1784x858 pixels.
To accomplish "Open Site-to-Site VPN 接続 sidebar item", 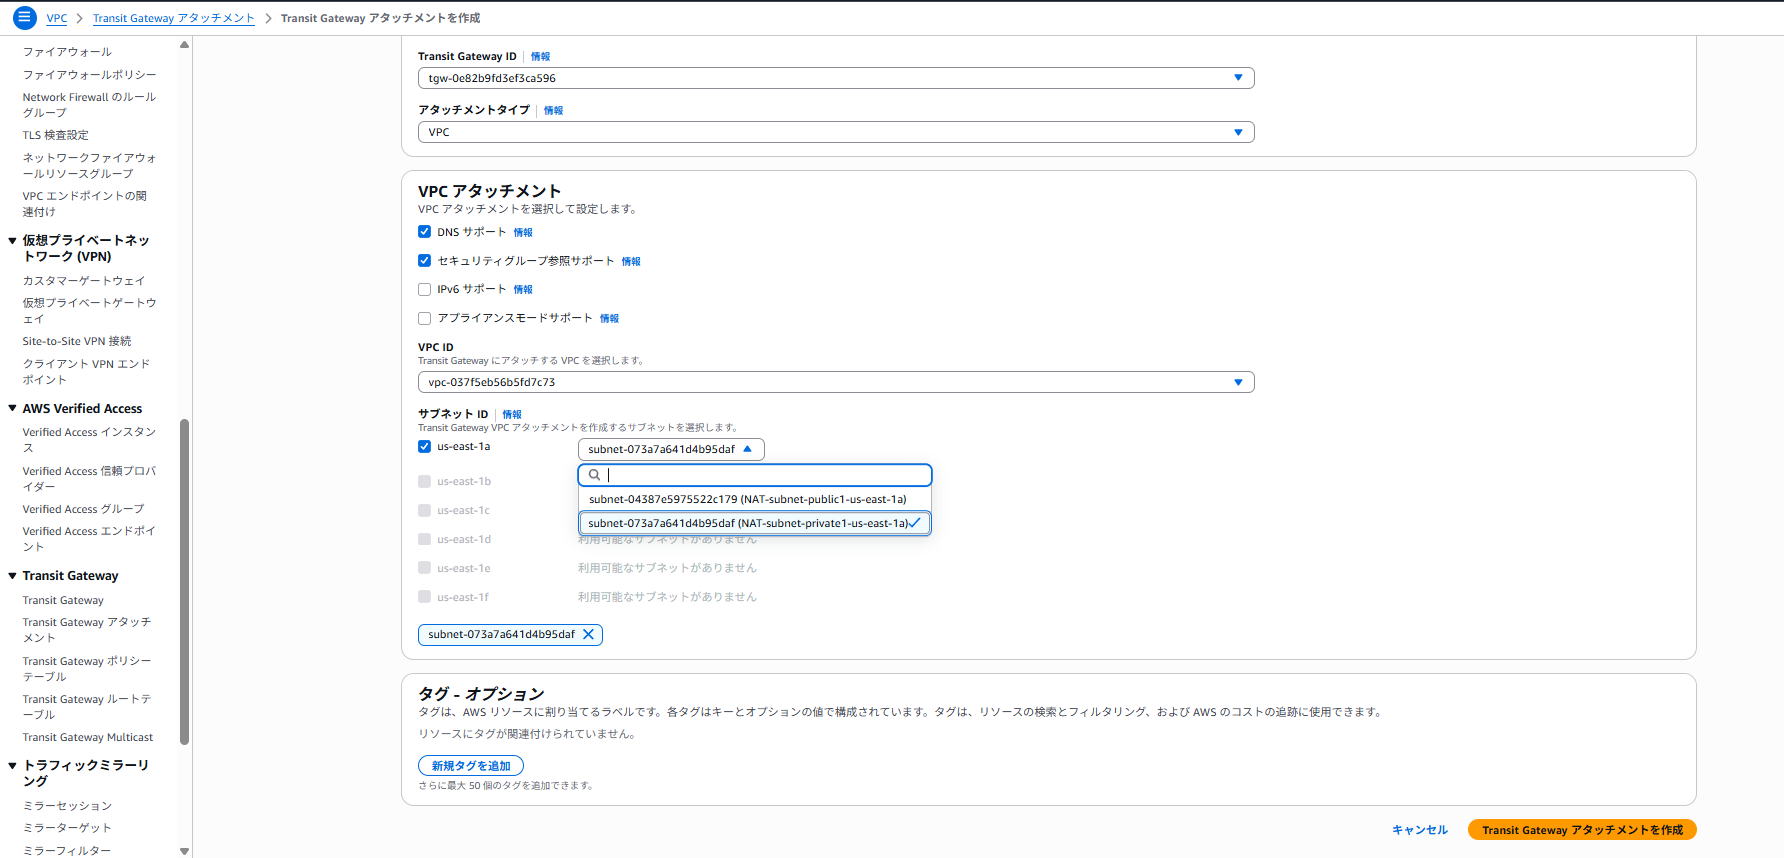I will 77,341.
